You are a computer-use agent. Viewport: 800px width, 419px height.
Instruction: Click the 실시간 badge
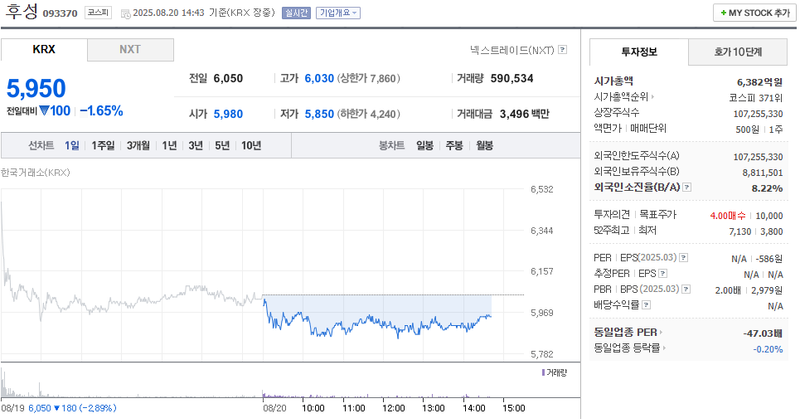pos(296,13)
